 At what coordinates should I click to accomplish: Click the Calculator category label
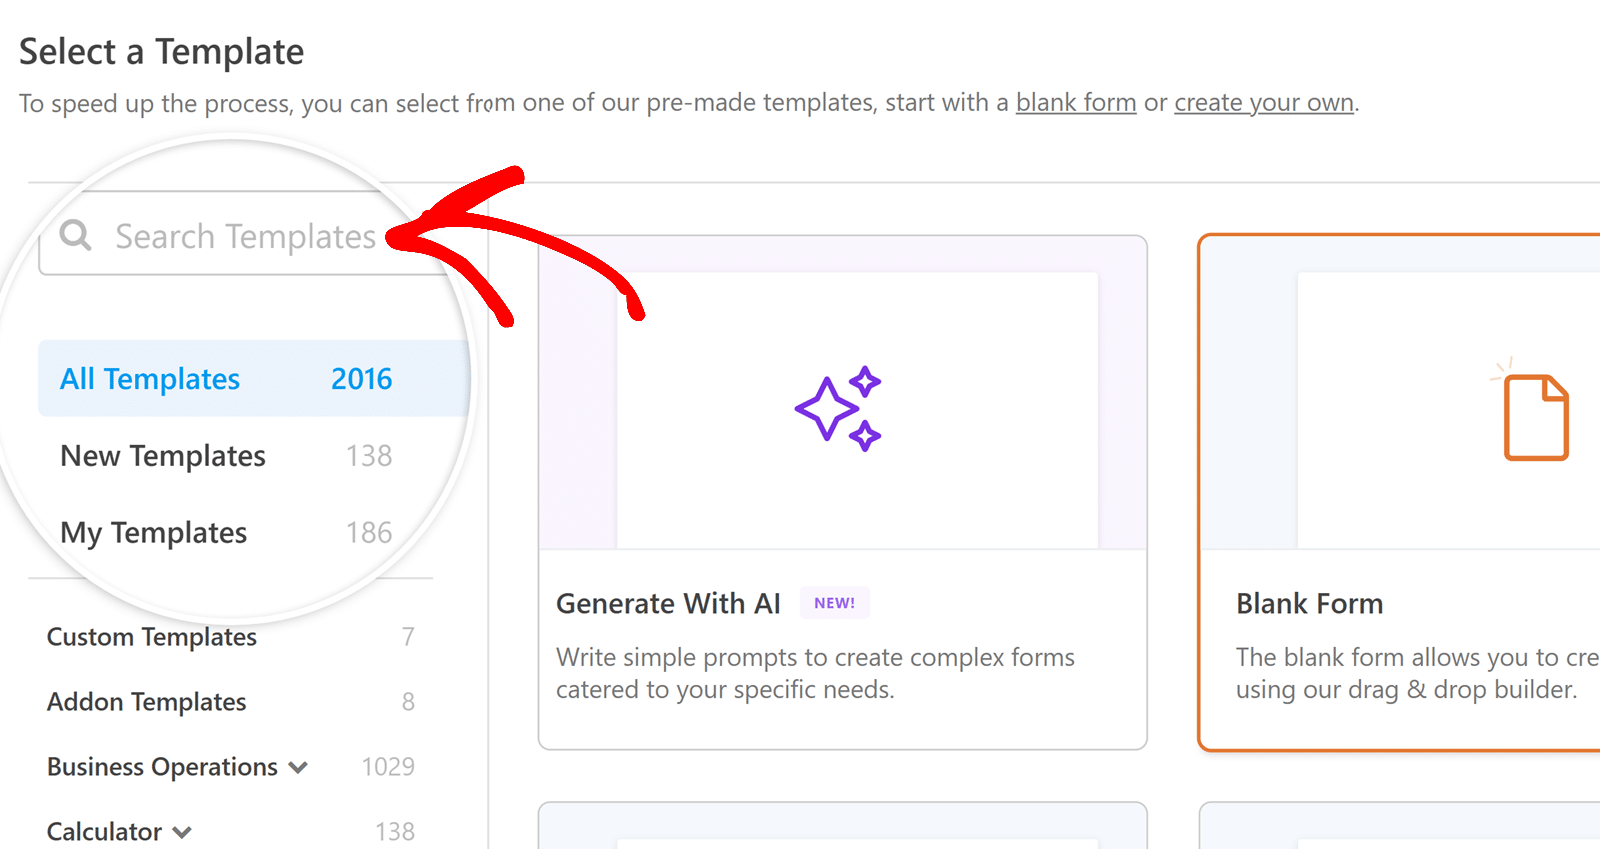coord(104,832)
